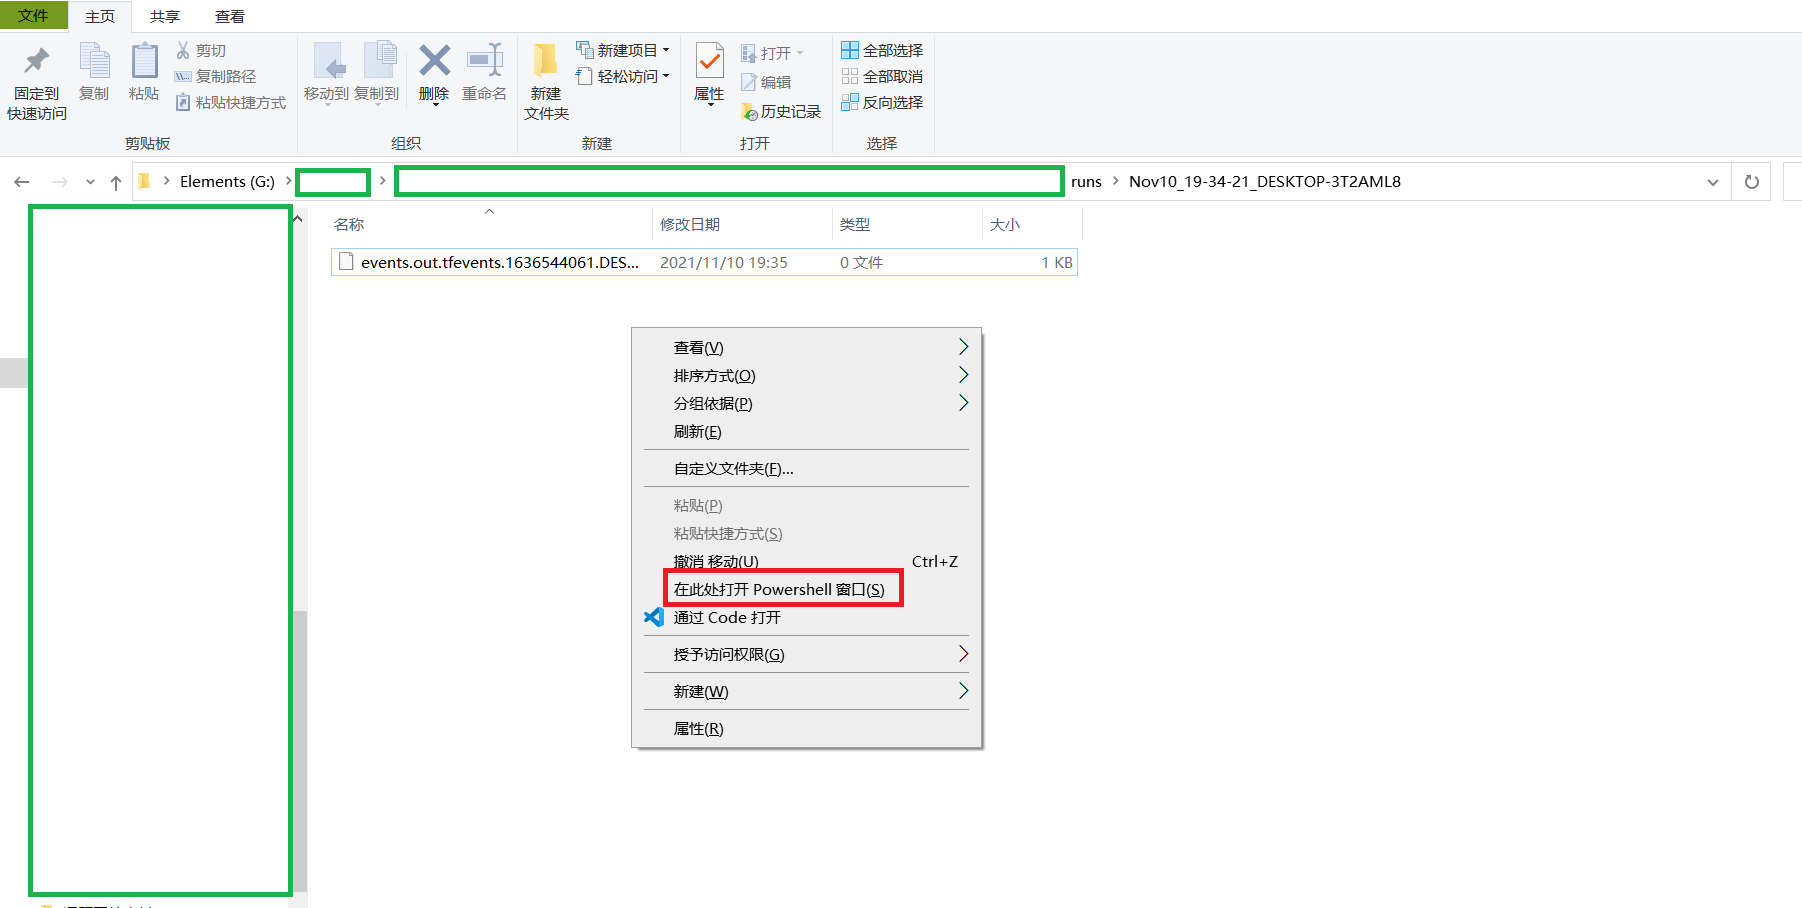Click Invert Selection in ribbon
The height and width of the screenshot is (908, 1802).
(x=882, y=102)
